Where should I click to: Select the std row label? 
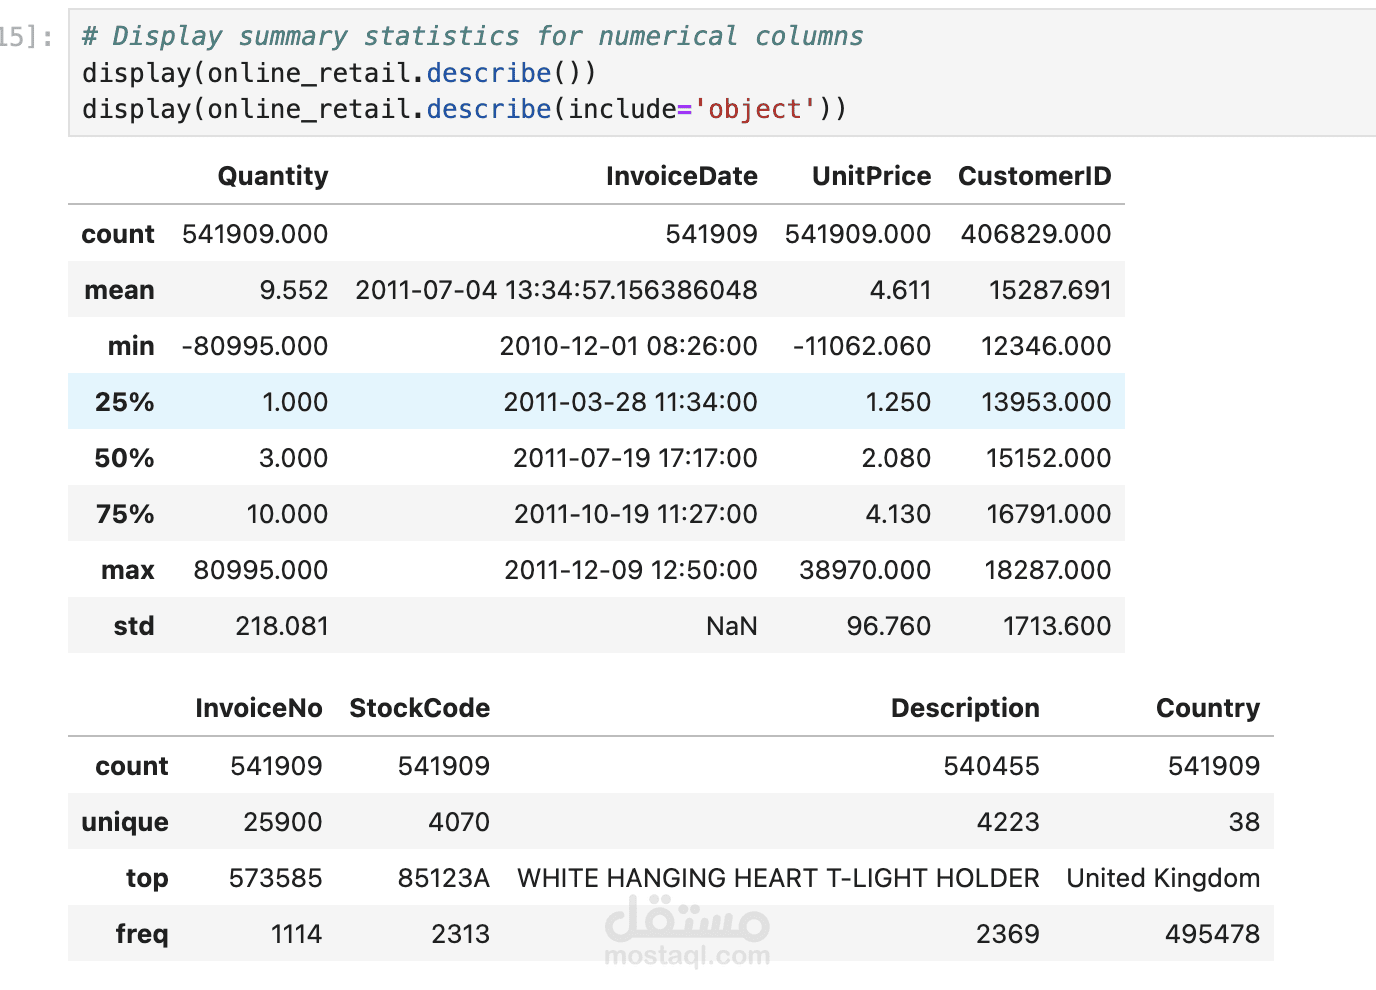[133, 626]
